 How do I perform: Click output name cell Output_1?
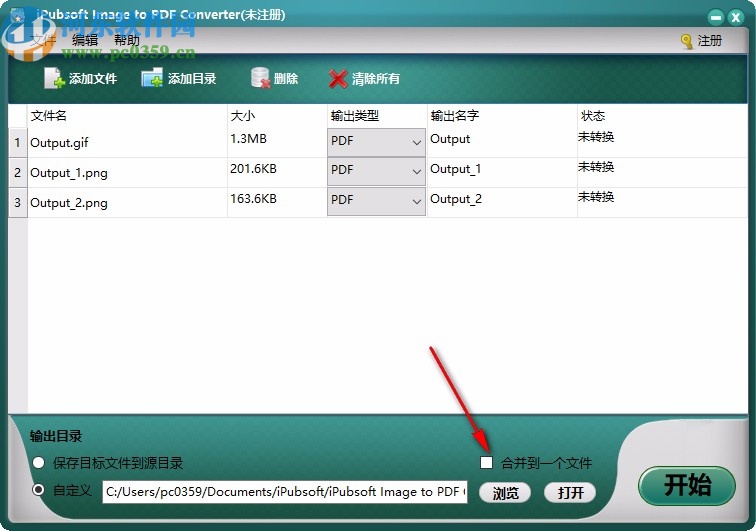click(x=456, y=169)
